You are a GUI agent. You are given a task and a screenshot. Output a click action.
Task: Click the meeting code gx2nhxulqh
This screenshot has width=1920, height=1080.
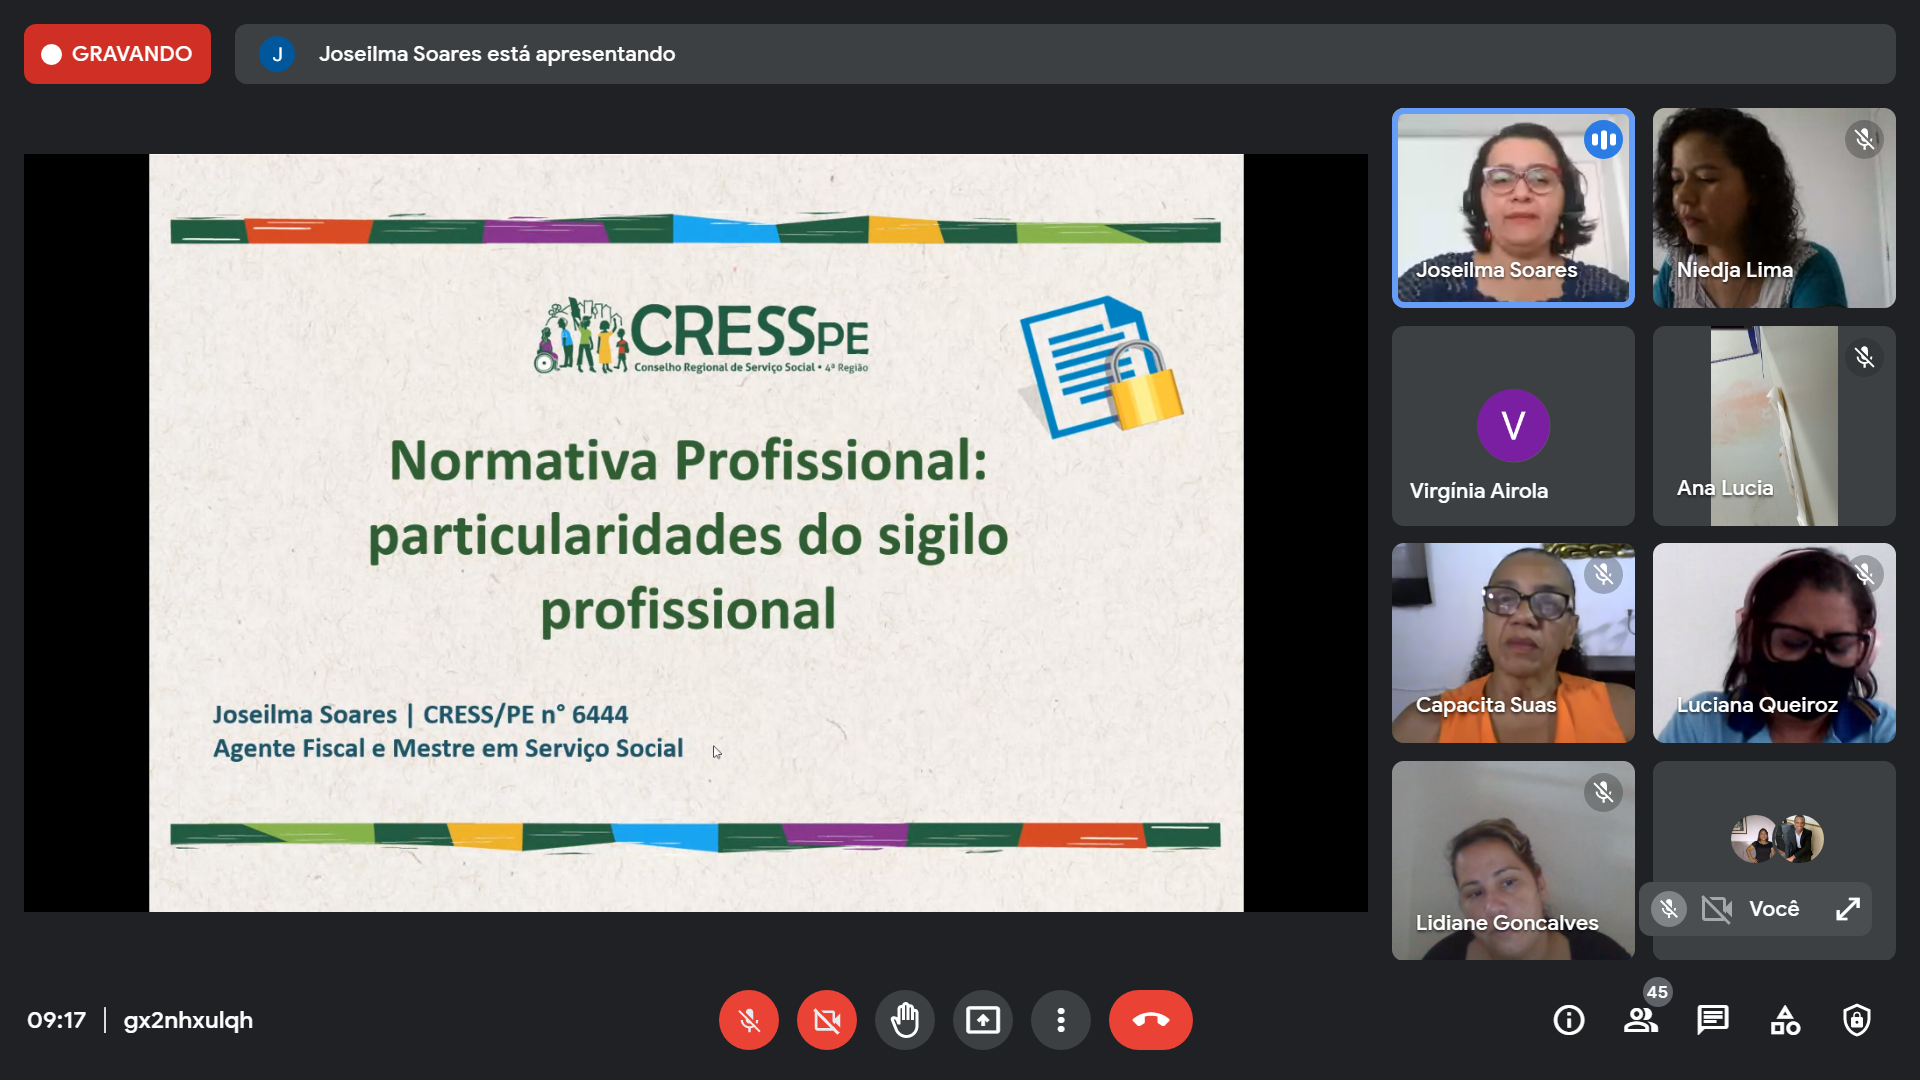coord(188,1020)
